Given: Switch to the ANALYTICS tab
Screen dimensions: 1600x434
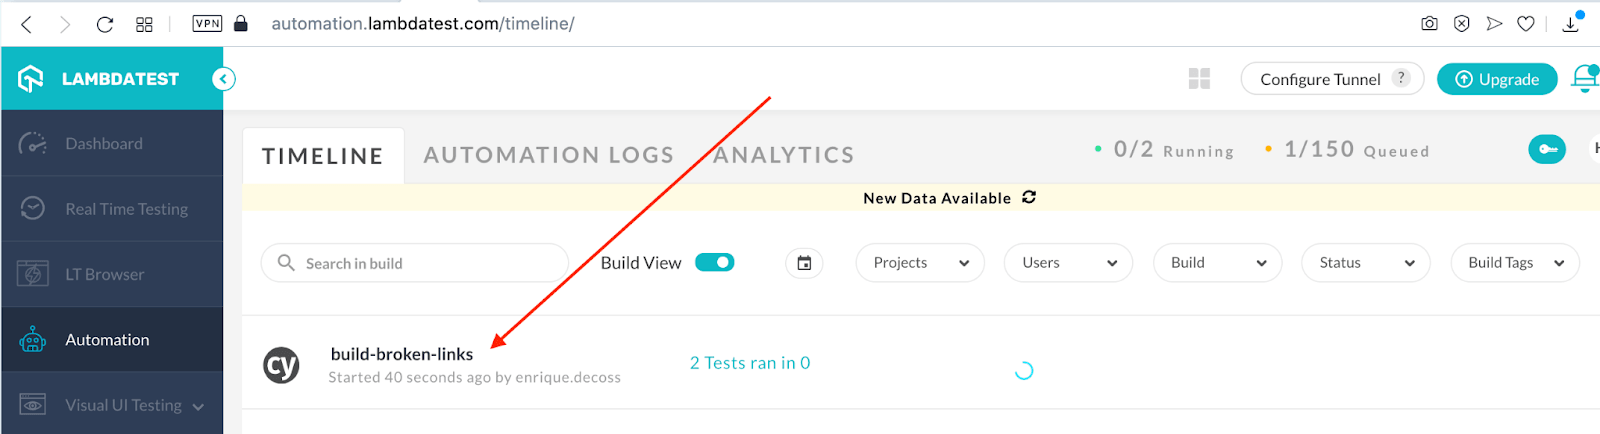Looking at the screenshot, I should pyautogui.click(x=784, y=155).
